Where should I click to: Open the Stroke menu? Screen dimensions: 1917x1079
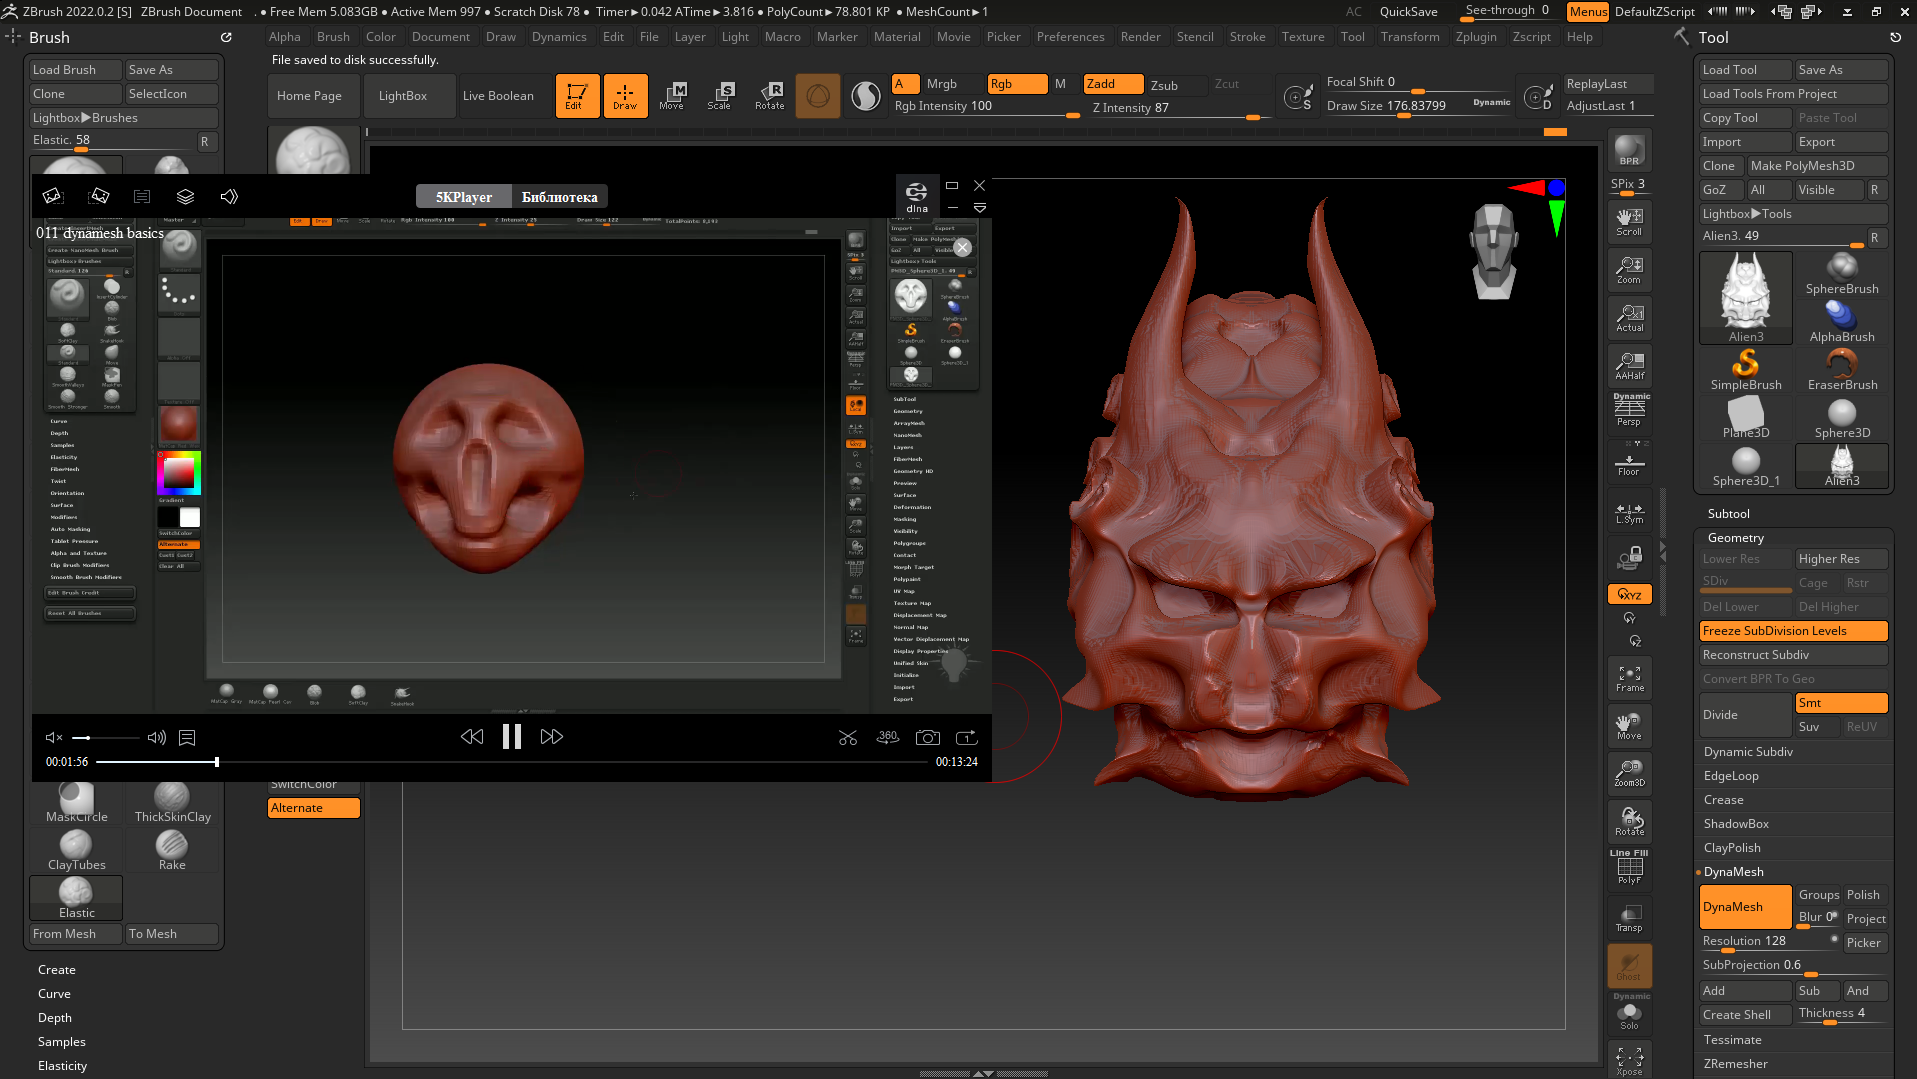tap(1247, 37)
